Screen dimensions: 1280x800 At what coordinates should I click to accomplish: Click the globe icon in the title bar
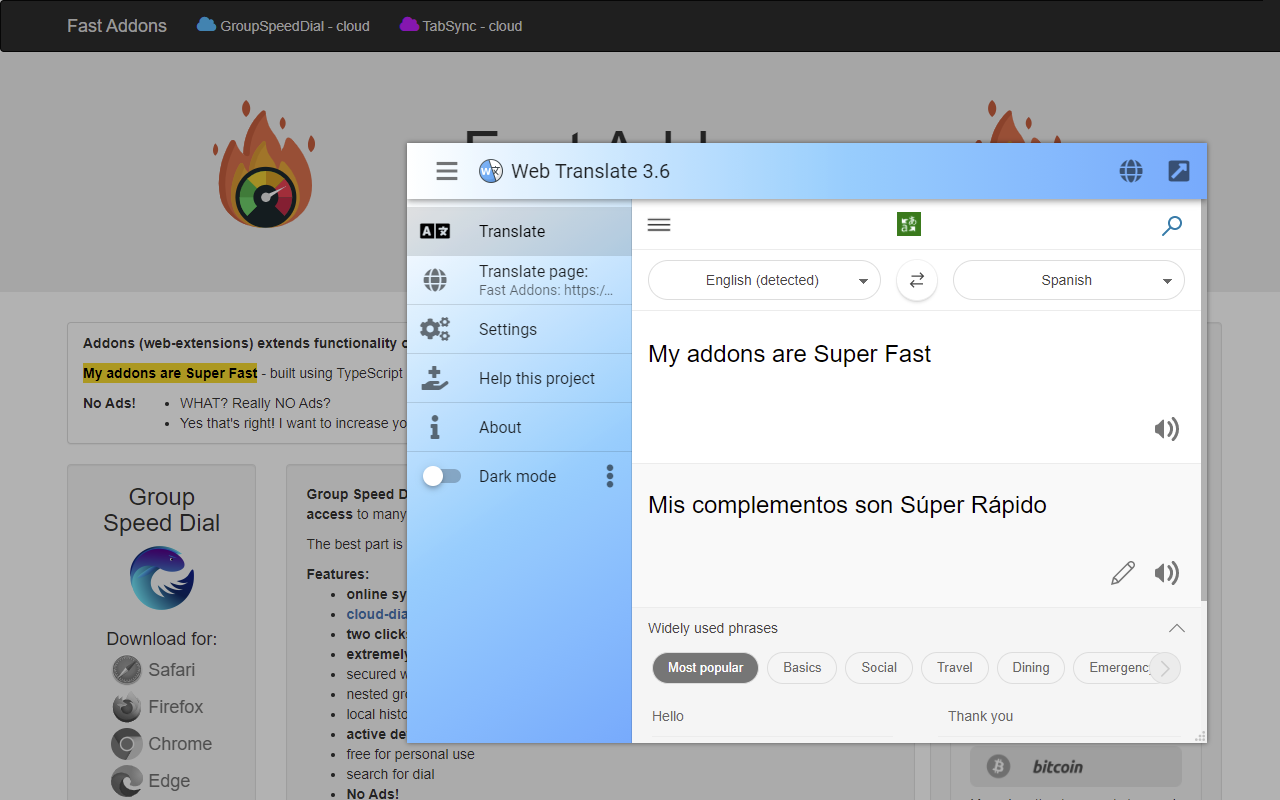(1131, 171)
